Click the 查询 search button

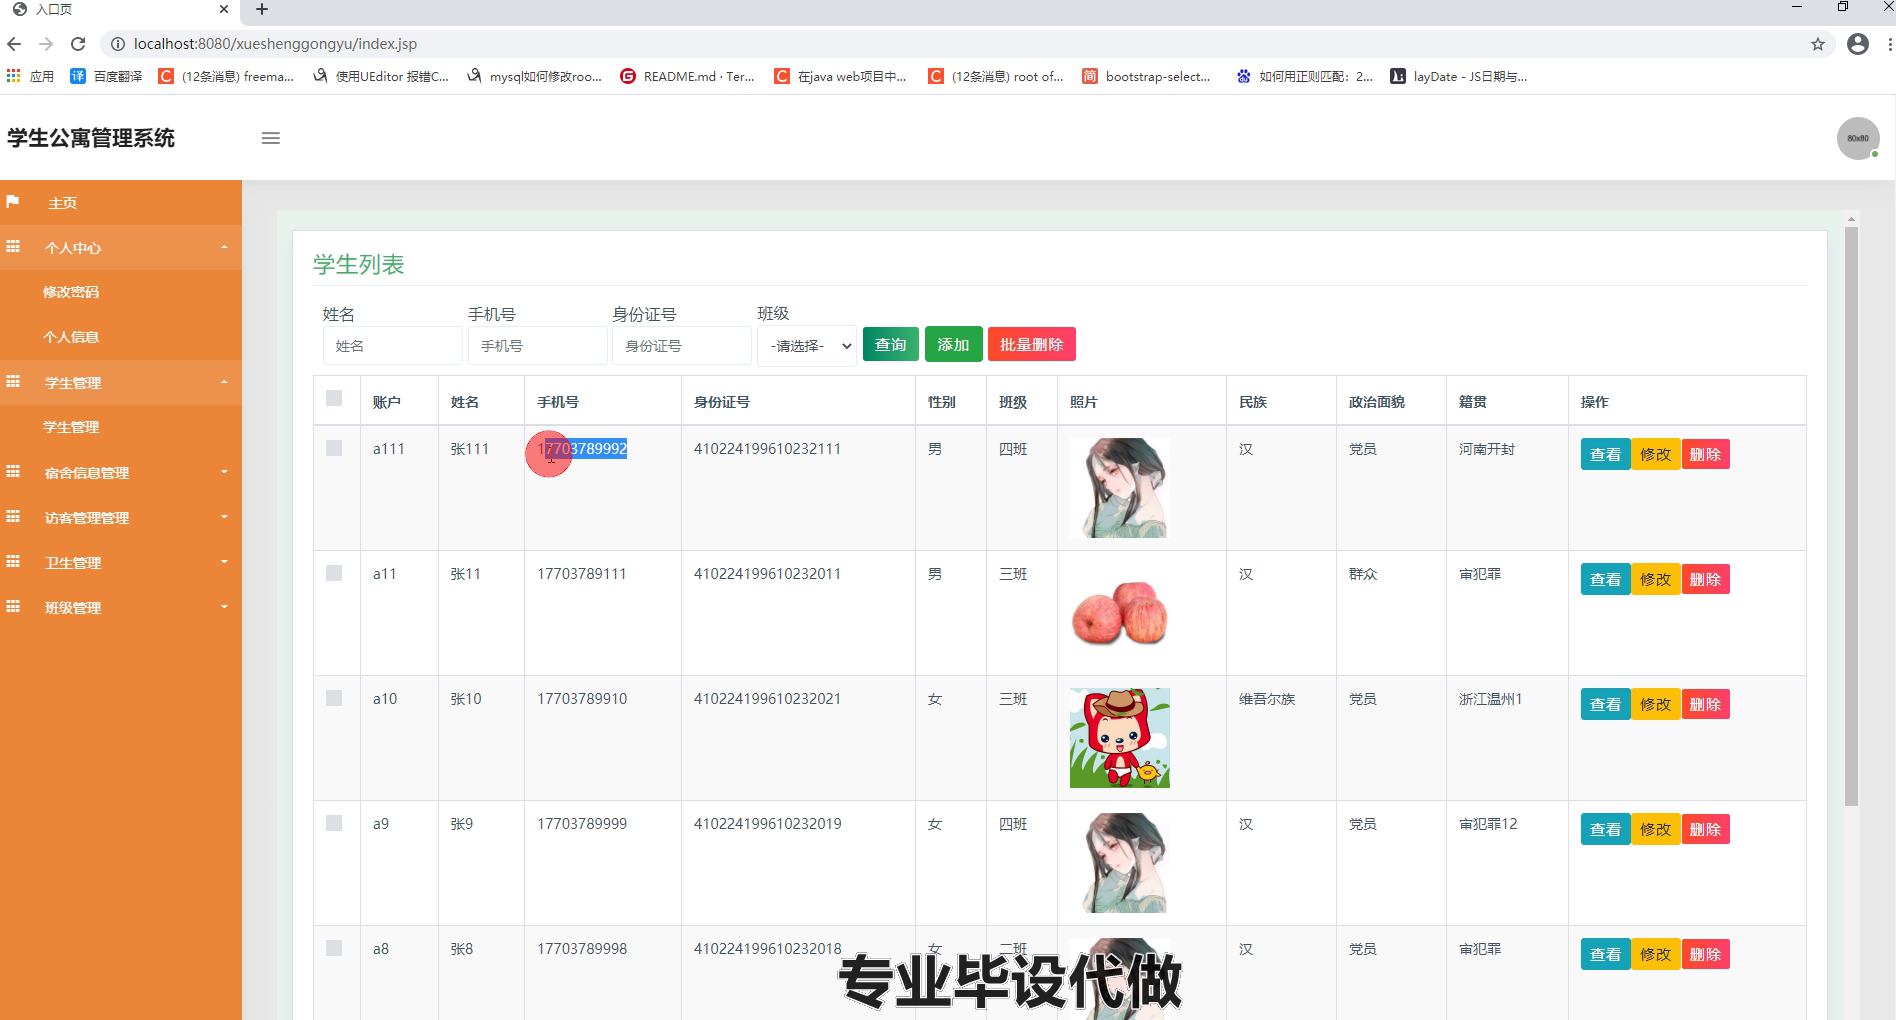[890, 345]
